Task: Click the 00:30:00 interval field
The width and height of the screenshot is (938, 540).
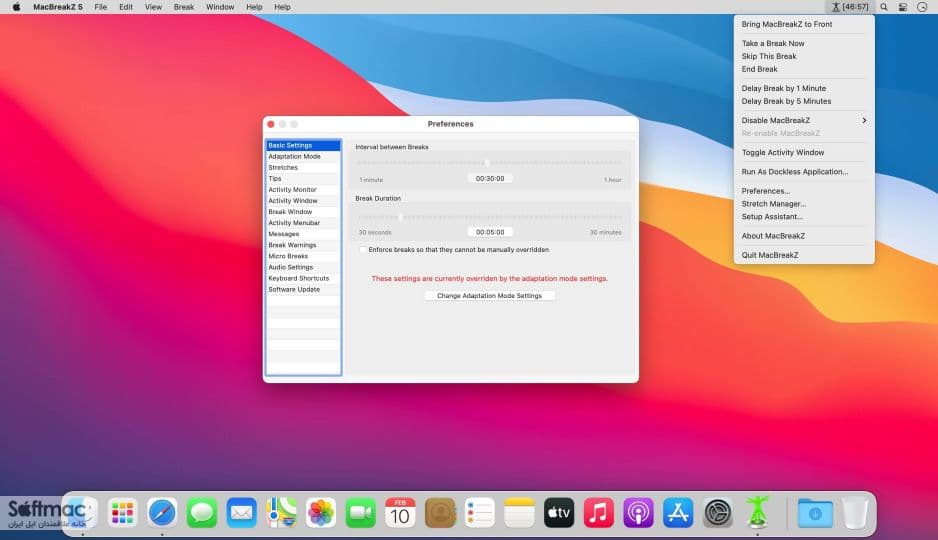Action: (x=490, y=179)
